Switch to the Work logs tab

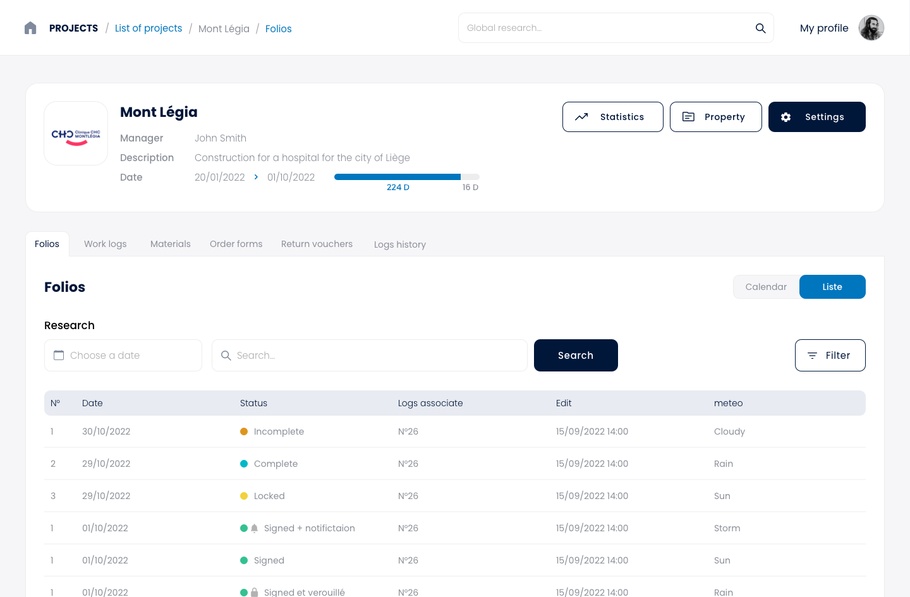pos(105,244)
